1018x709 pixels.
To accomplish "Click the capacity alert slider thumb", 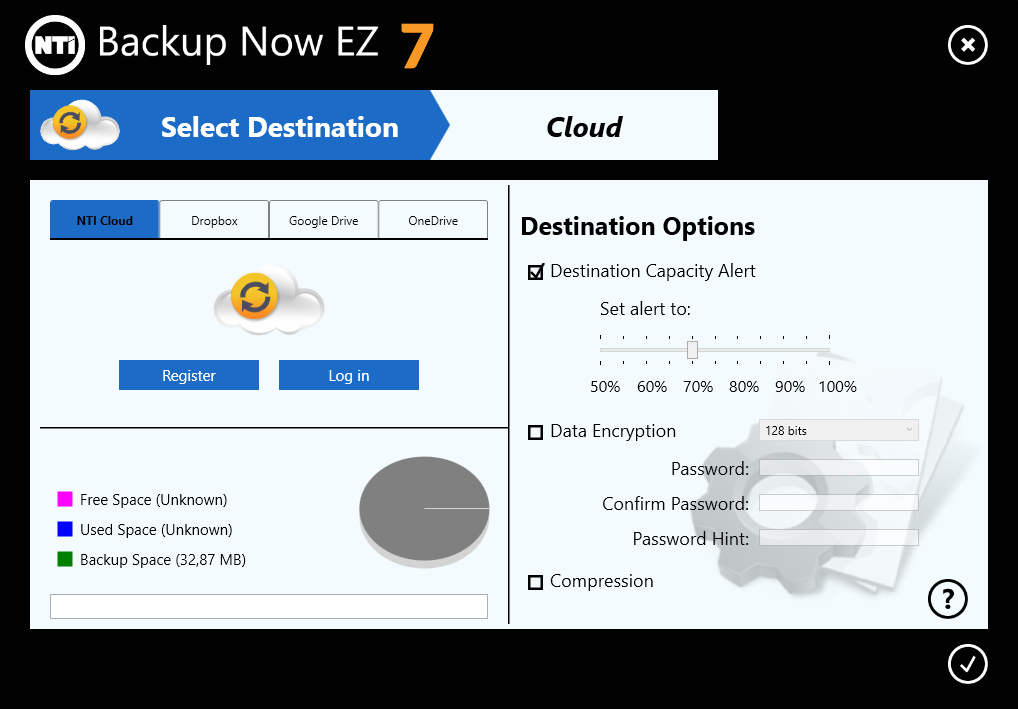I will point(692,349).
